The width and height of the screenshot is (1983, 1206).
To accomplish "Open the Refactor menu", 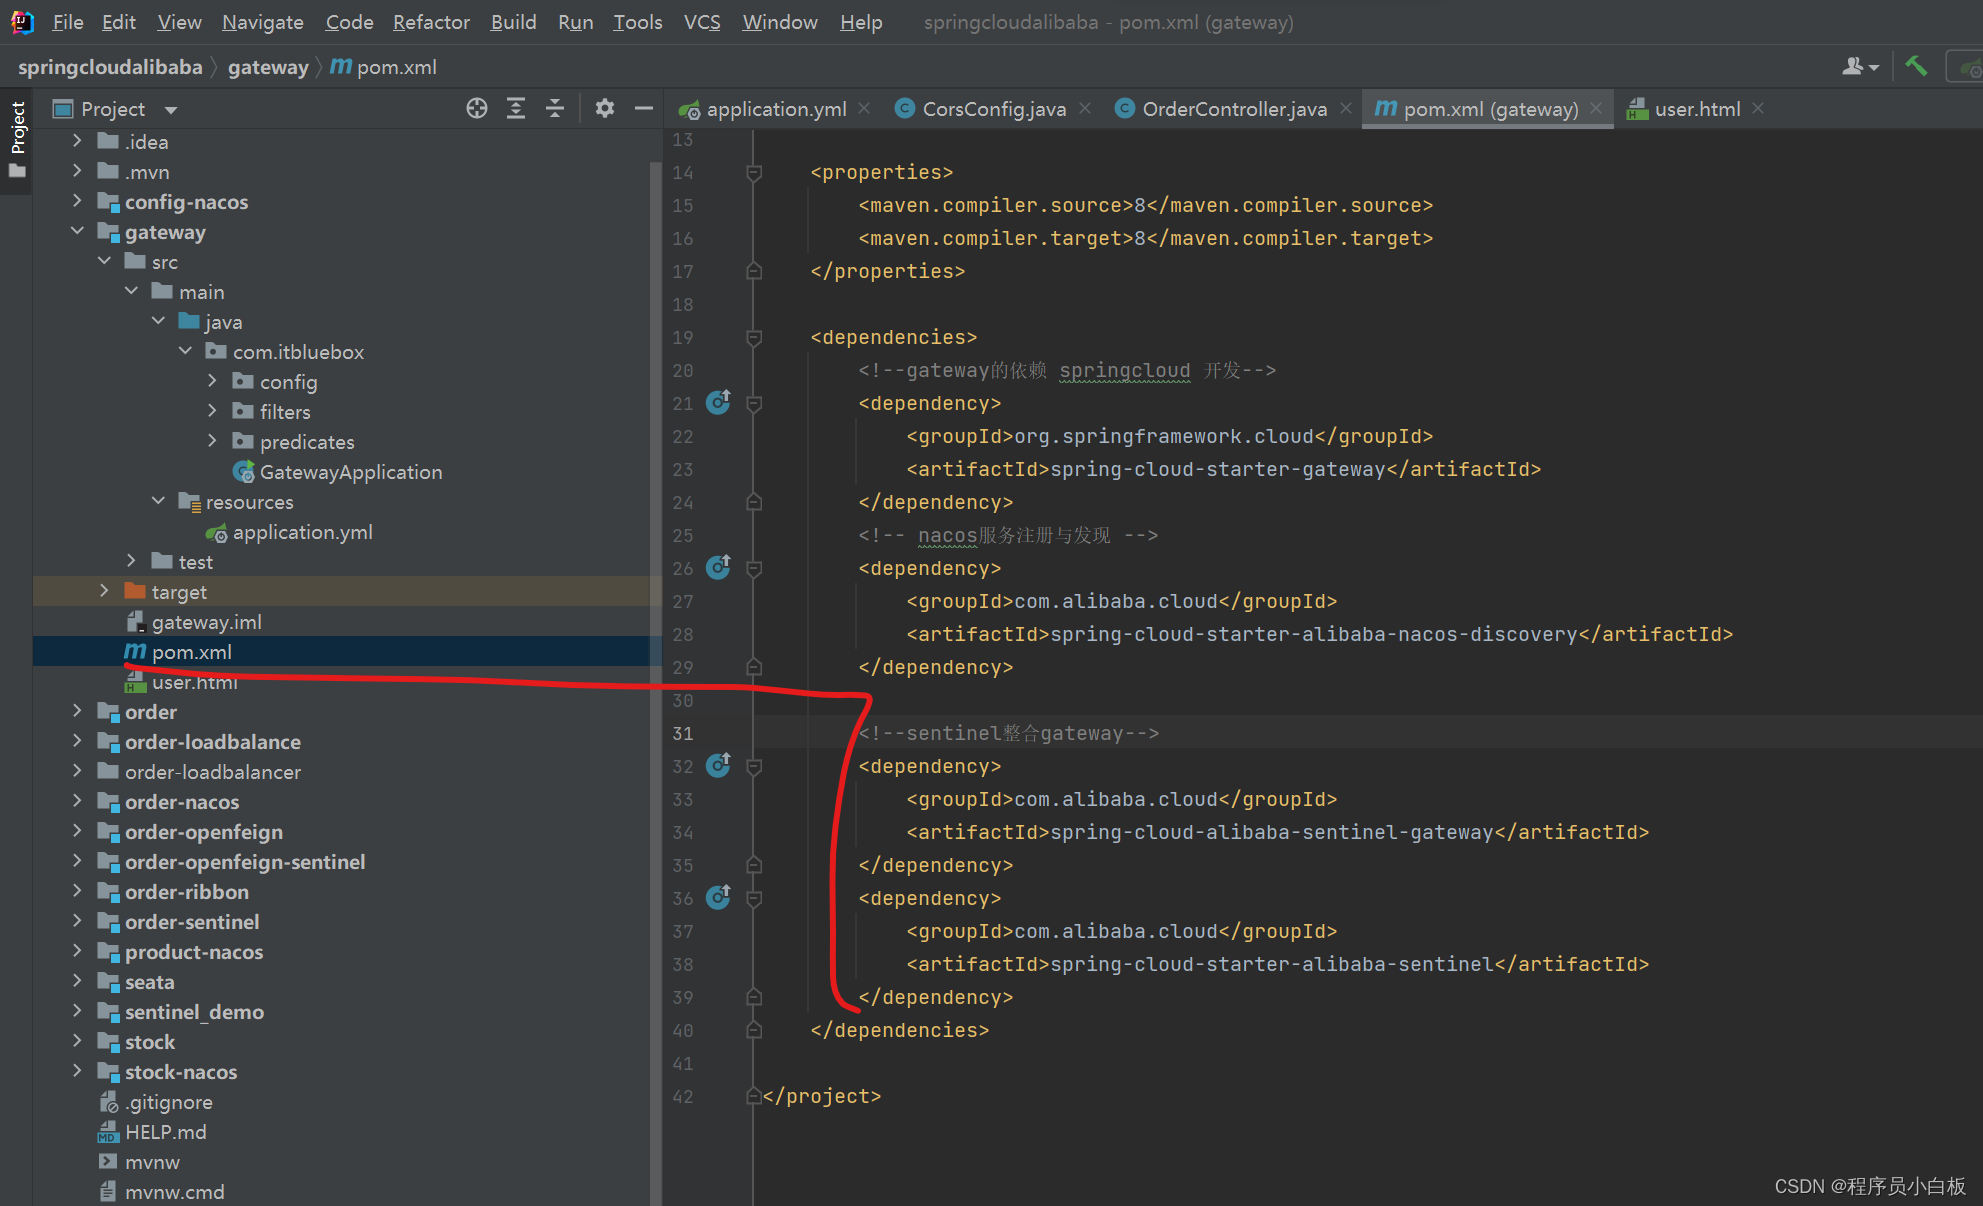I will tap(431, 22).
